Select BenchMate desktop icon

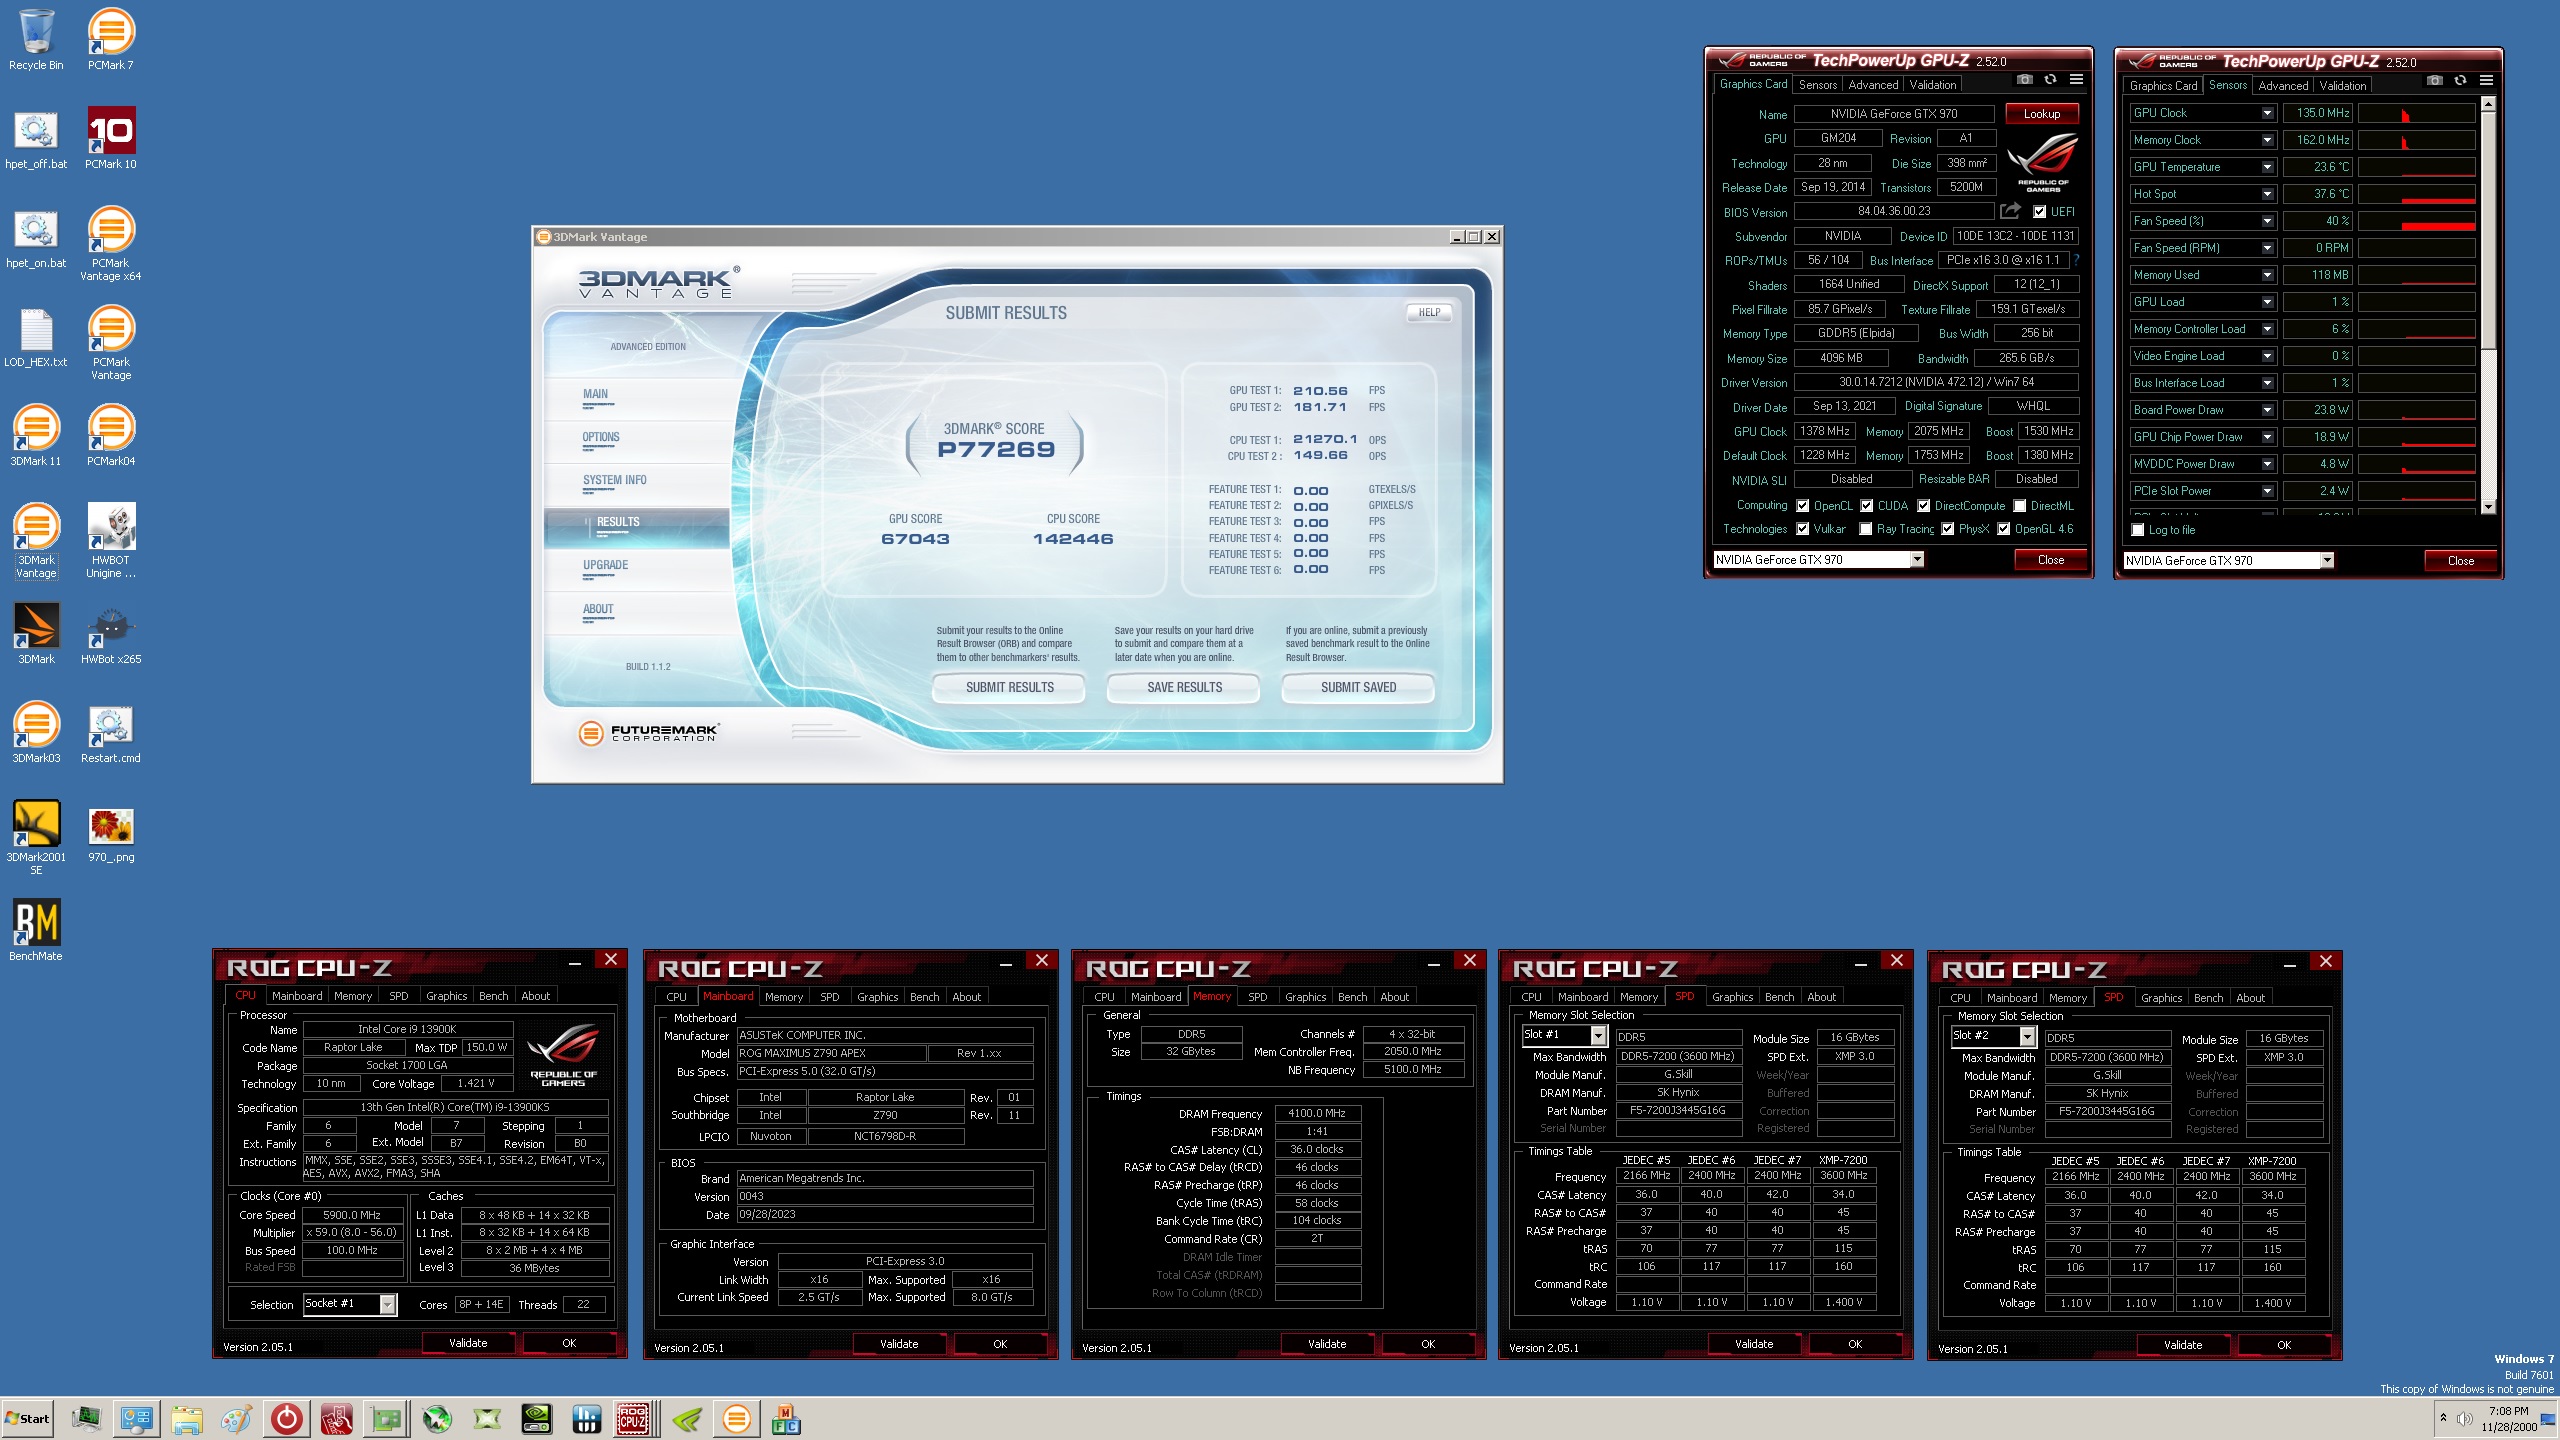tap(36, 930)
